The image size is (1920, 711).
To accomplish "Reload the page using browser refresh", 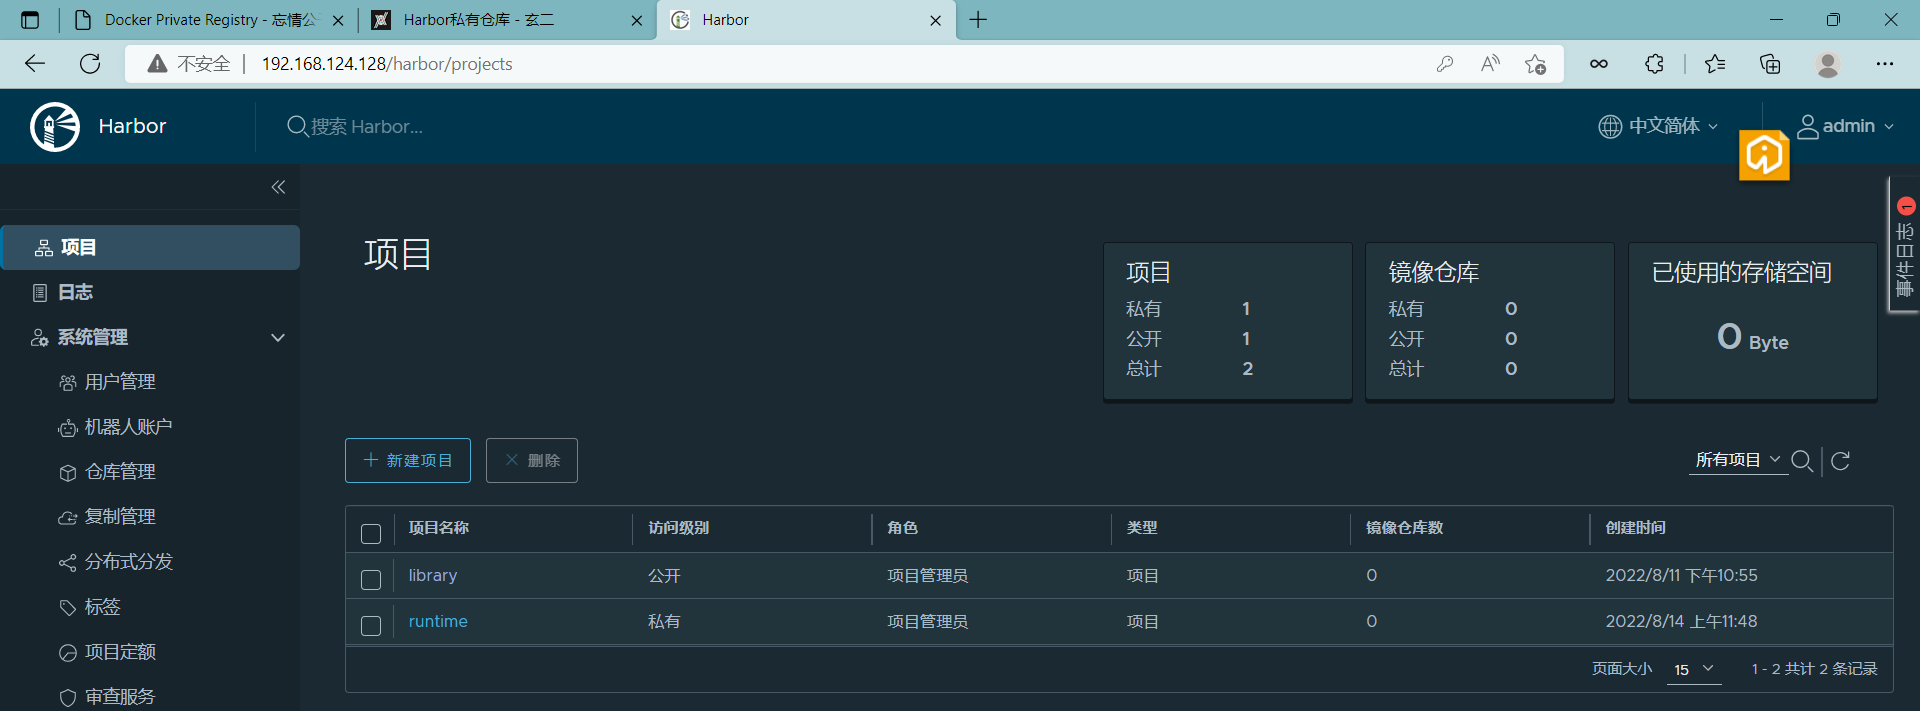I will 90,64.
